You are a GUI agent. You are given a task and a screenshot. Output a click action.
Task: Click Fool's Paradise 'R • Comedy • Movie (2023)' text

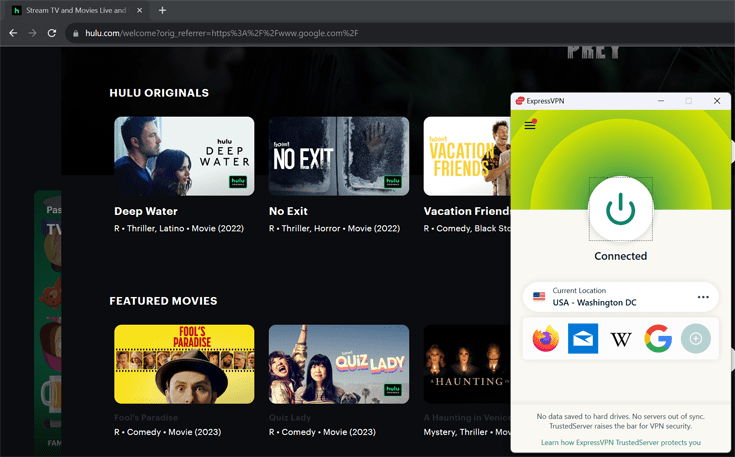click(x=167, y=432)
